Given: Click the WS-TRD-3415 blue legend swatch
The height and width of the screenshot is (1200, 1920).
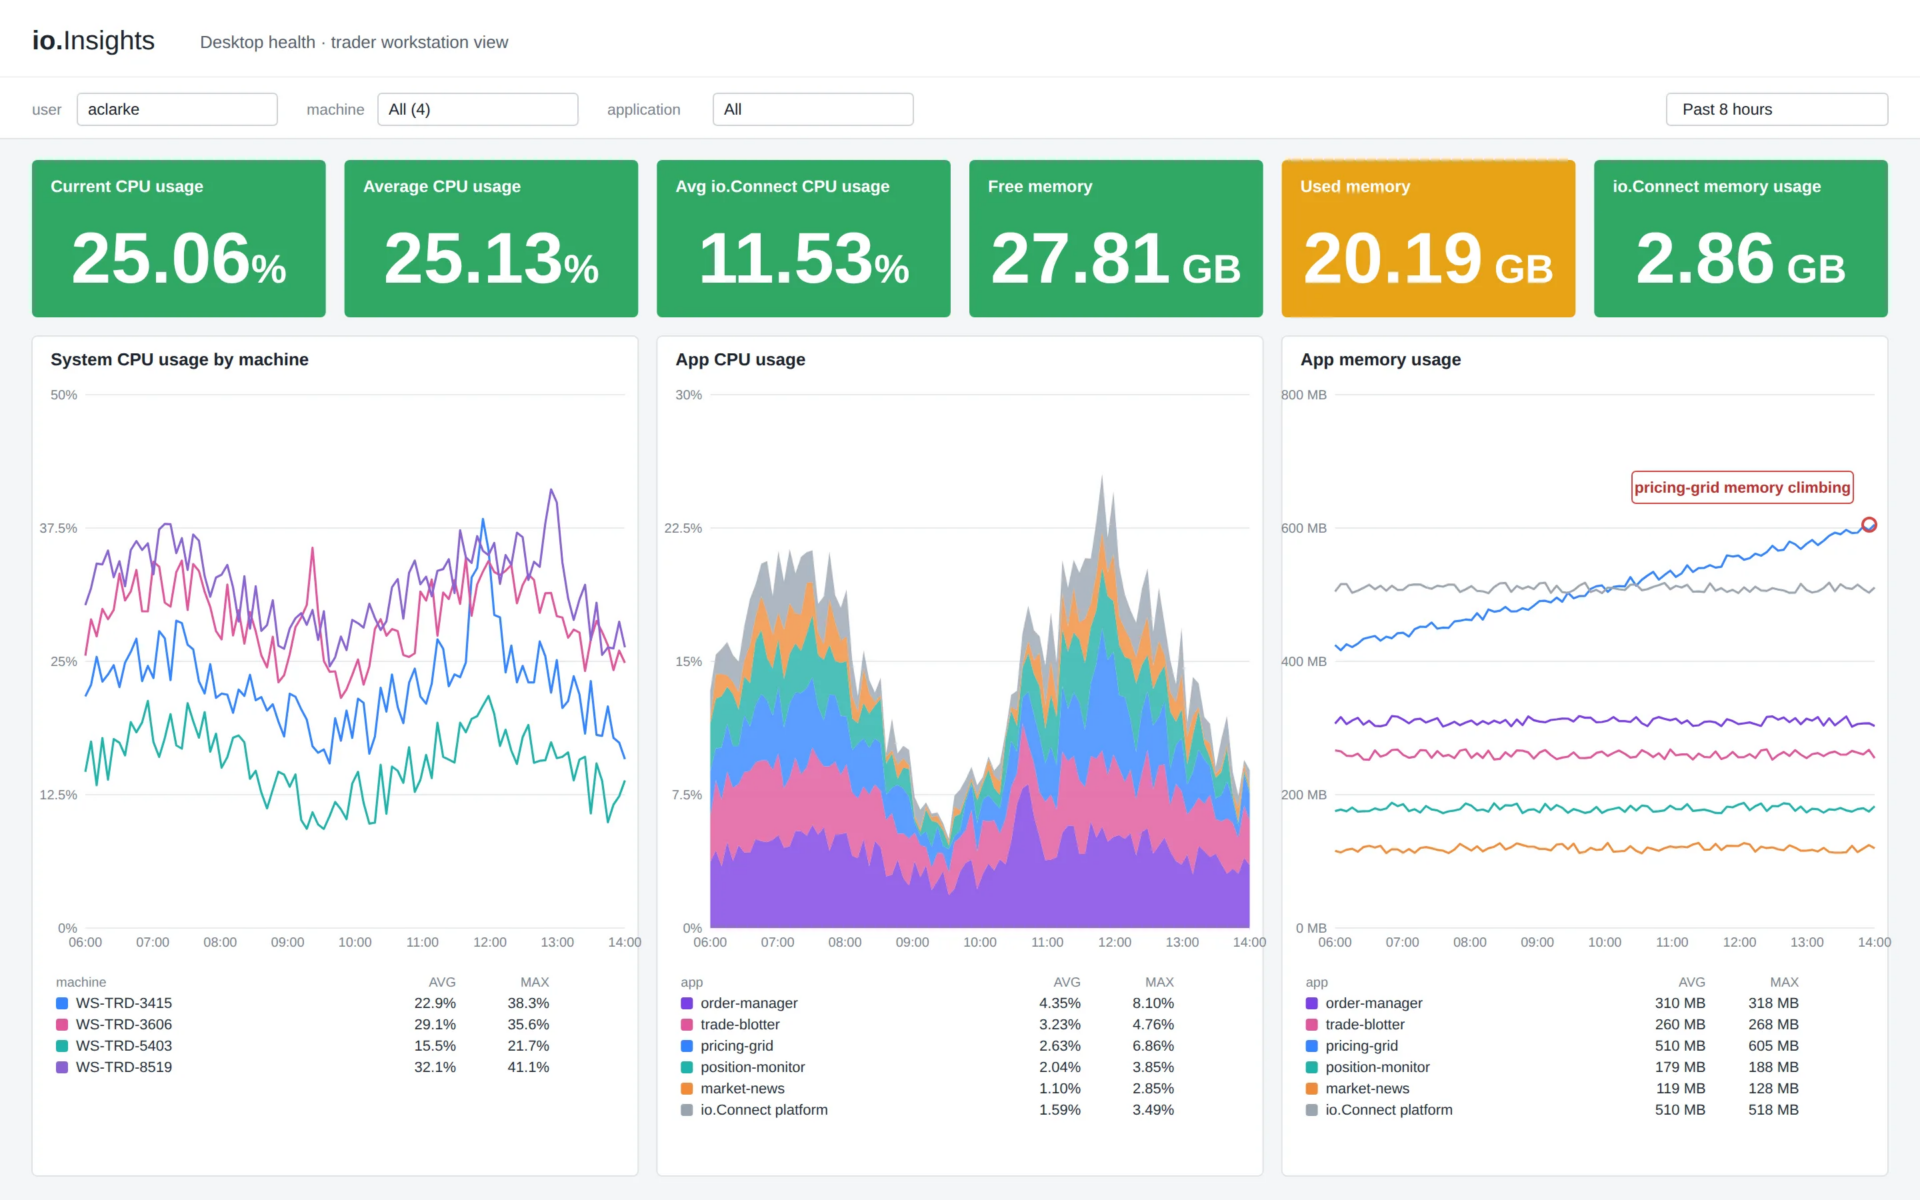Looking at the screenshot, I should 62,1003.
